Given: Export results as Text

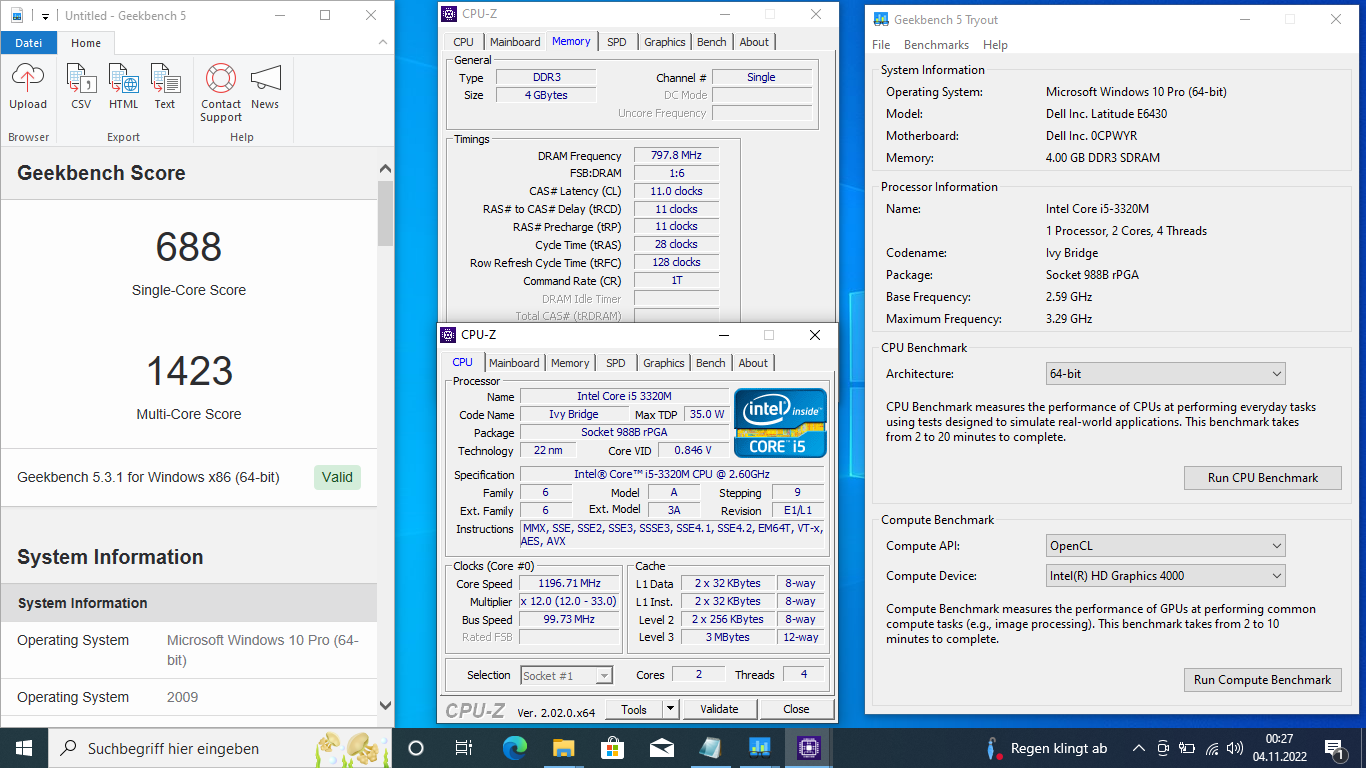Looking at the screenshot, I should 165,86.
